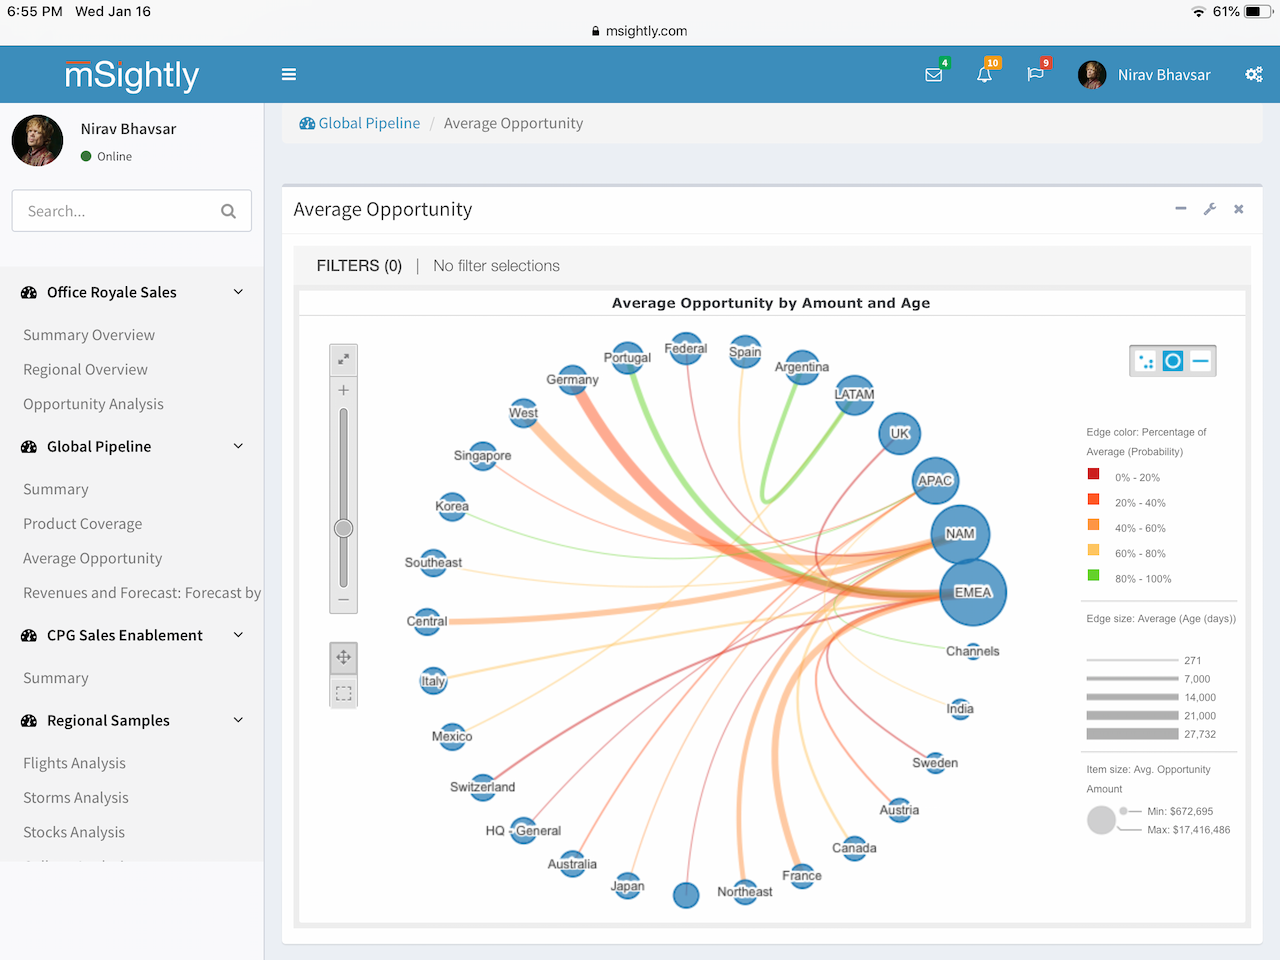1280x960 pixels.
Task: Click the Office Royale Sales dashboard icon
Action: tap(29, 292)
